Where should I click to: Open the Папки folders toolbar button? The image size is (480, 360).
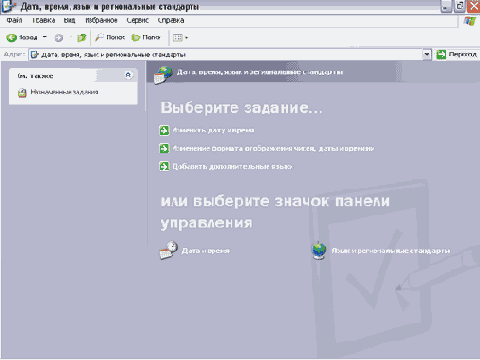coord(146,37)
